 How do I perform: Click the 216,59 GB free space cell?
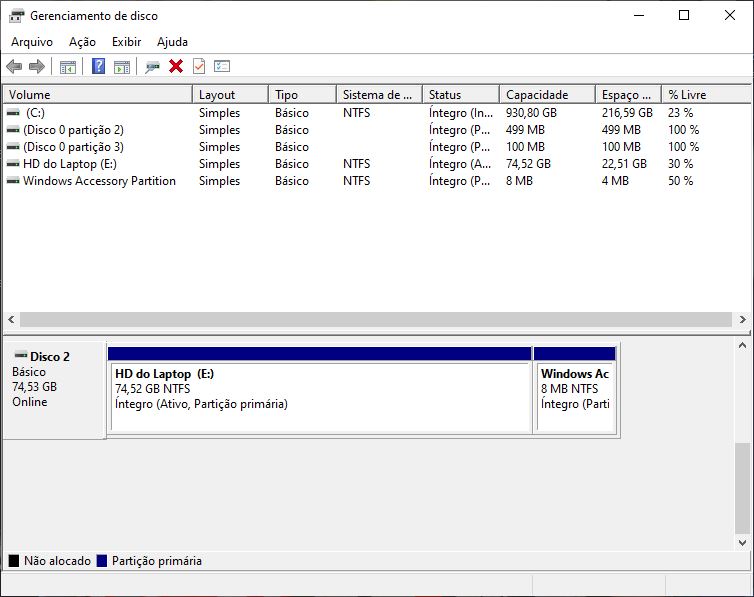point(627,113)
